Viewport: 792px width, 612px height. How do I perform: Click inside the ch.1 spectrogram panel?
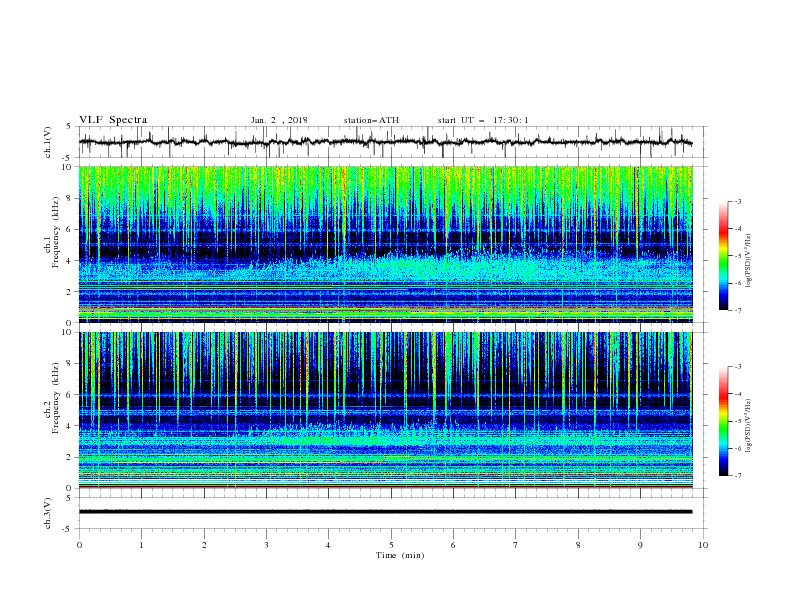(385, 244)
